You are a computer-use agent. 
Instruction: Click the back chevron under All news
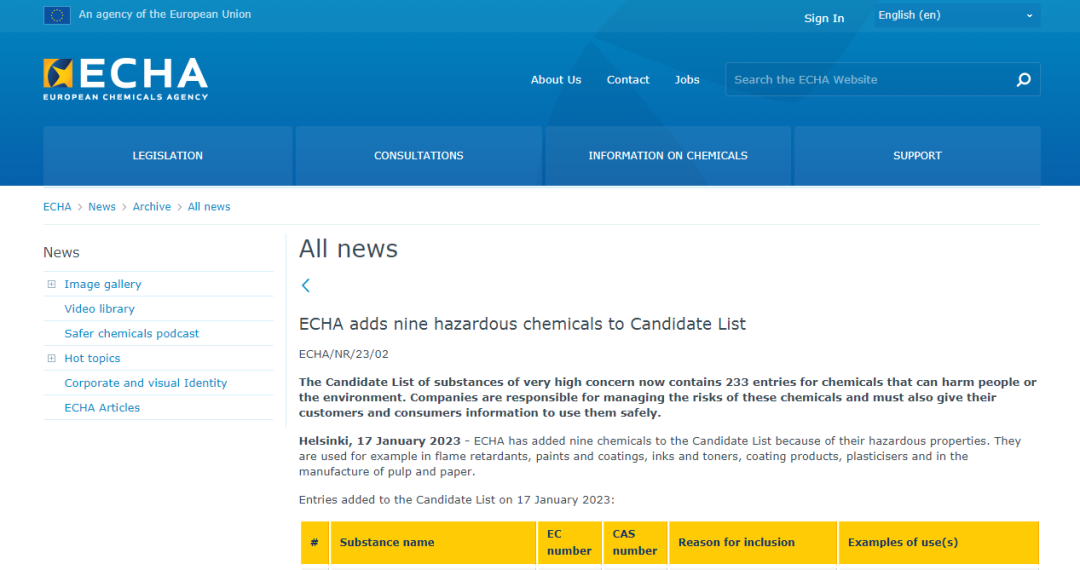pos(306,285)
